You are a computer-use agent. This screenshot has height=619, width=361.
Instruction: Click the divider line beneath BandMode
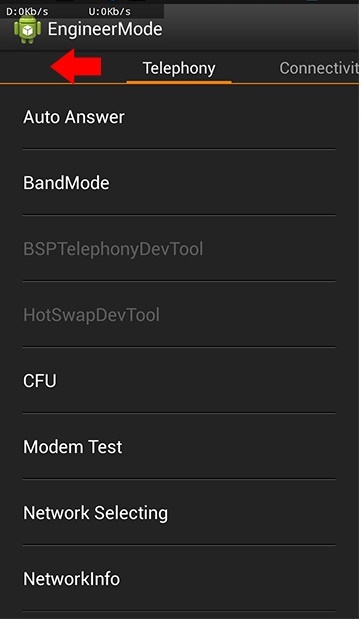pos(179,215)
